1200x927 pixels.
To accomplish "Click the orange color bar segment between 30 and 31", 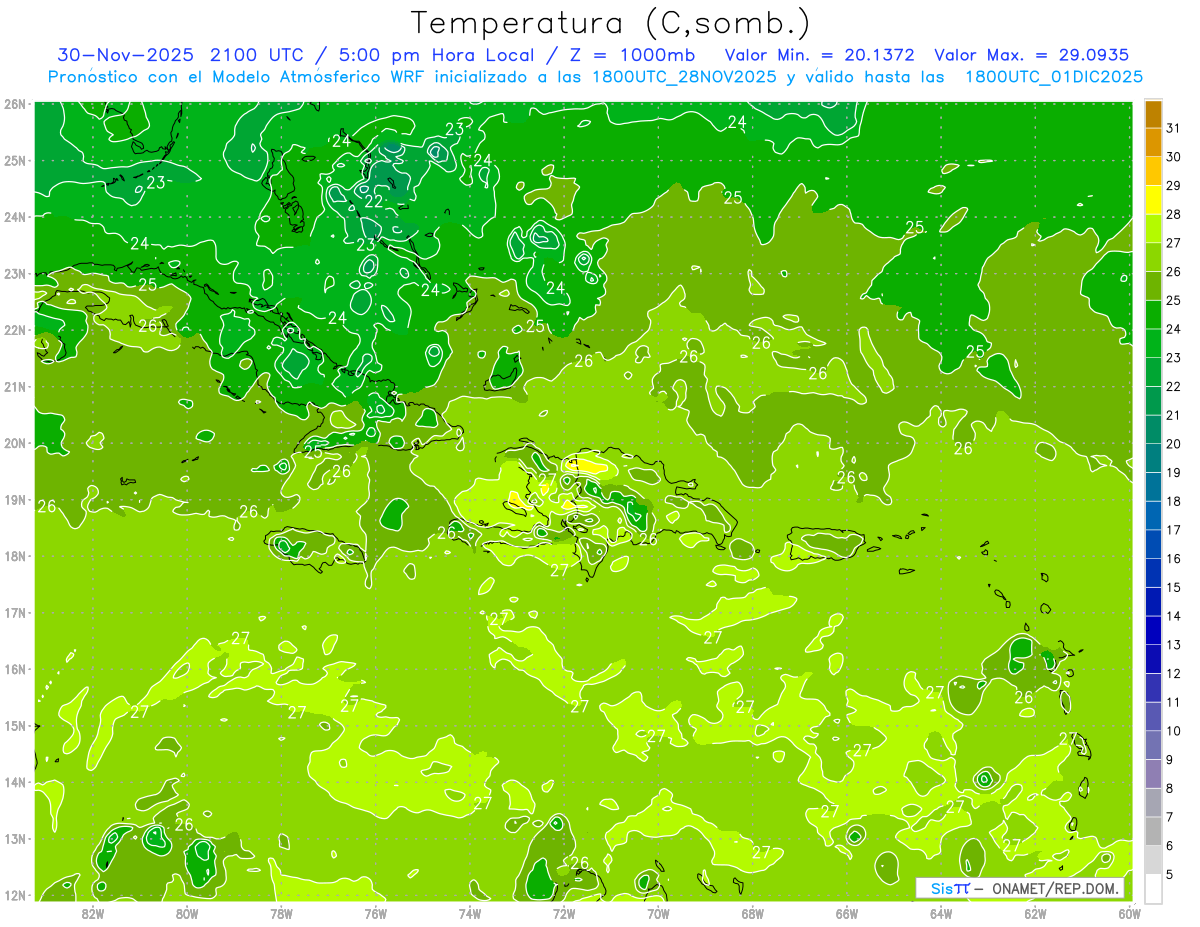I will [x=1153, y=142].
